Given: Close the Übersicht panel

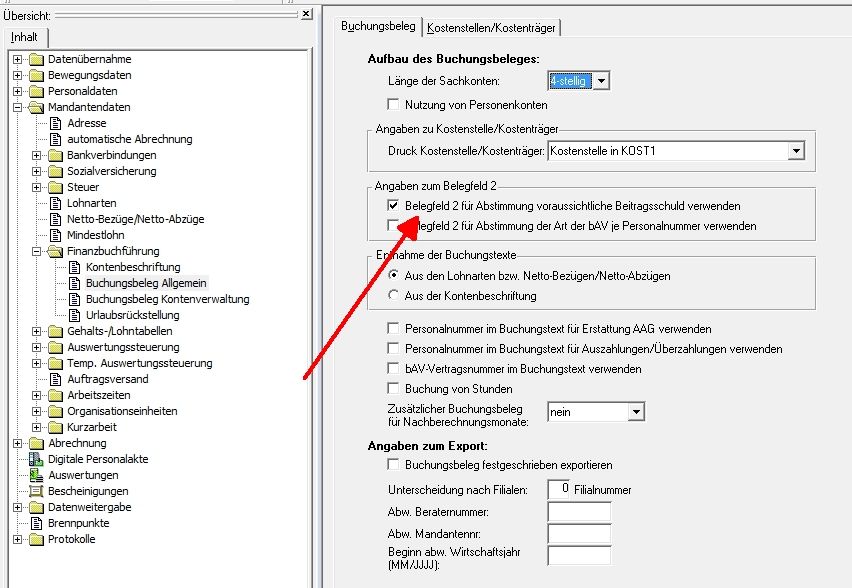Looking at the screenshot, I should click(306, 14).
